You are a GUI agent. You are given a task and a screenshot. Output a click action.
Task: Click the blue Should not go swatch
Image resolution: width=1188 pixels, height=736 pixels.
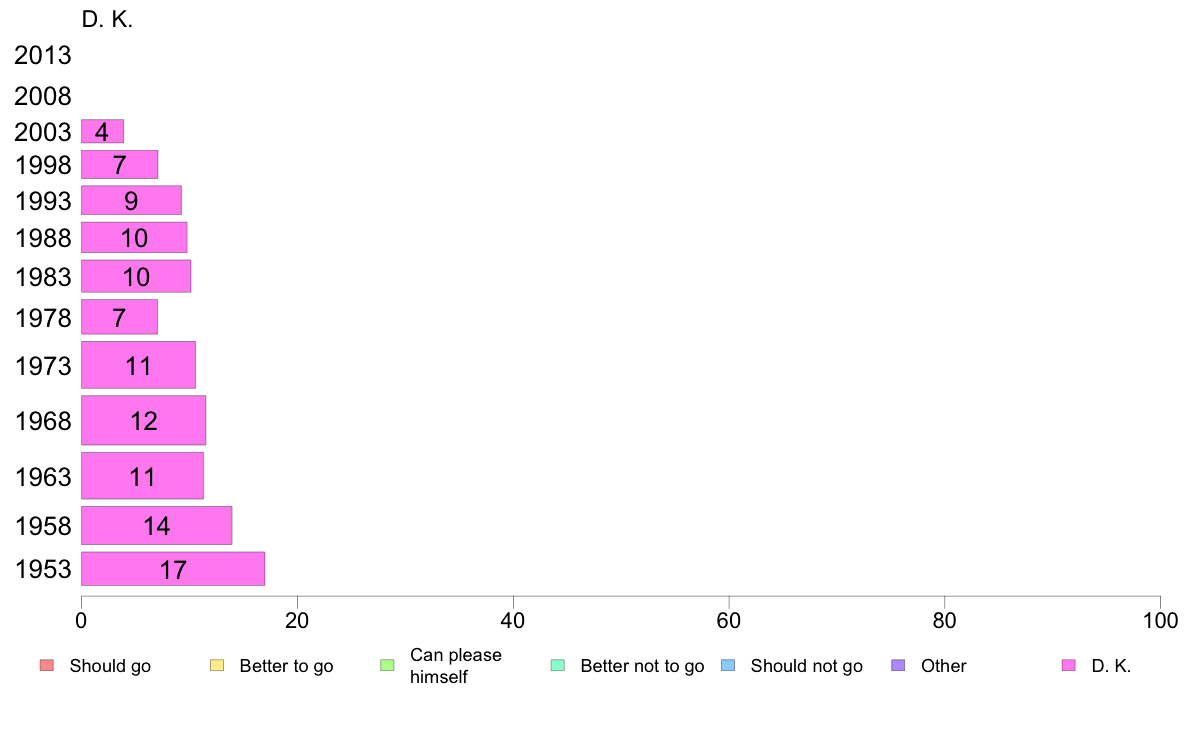728,666
